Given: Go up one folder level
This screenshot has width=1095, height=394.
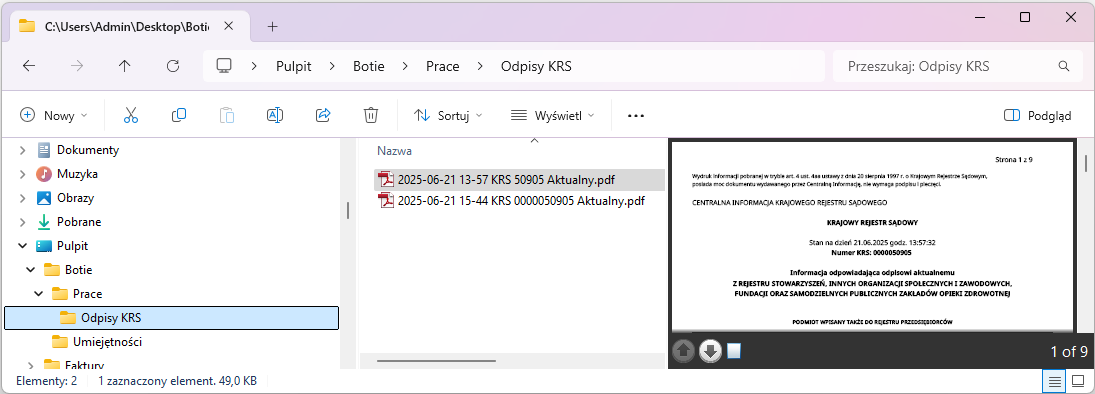Looking at the screenshot, I should click(x=124, y=66).
